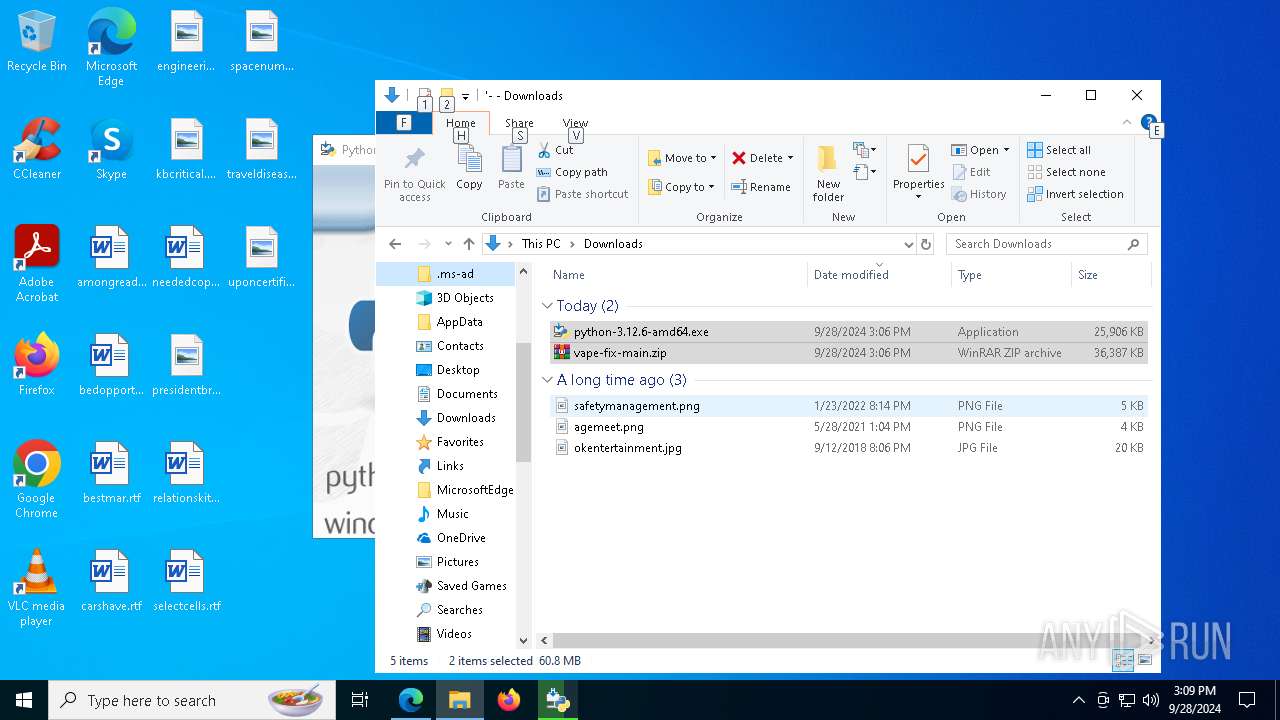
Task: Select agemeet.png file
Action: [849, 427]
